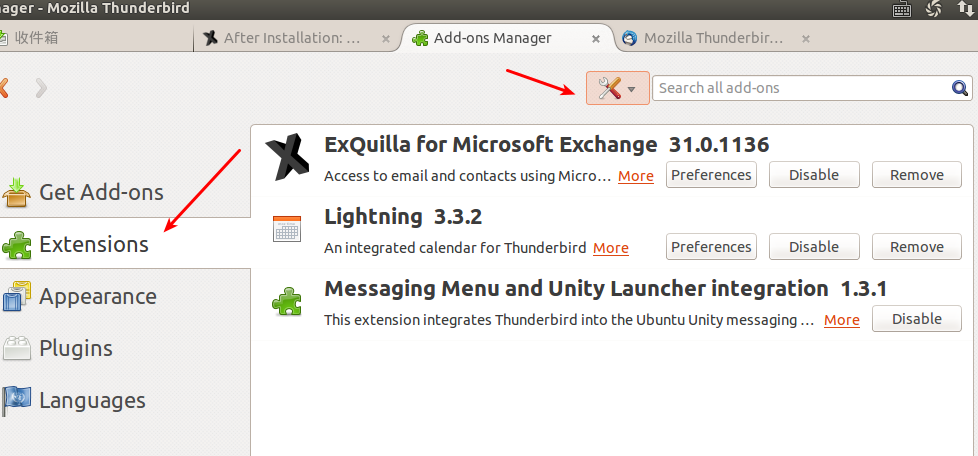This screenshot has width=978, height=456.
Task: Click the After Installation tab X icon
Action: (211, 38)
